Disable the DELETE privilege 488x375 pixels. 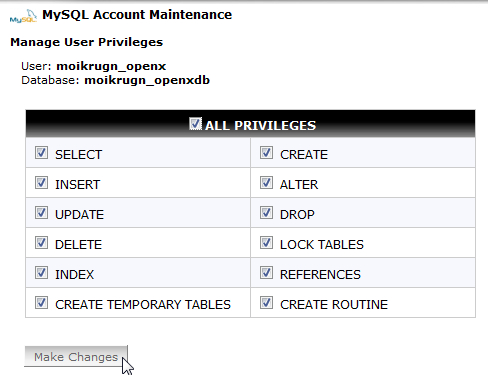41,243
